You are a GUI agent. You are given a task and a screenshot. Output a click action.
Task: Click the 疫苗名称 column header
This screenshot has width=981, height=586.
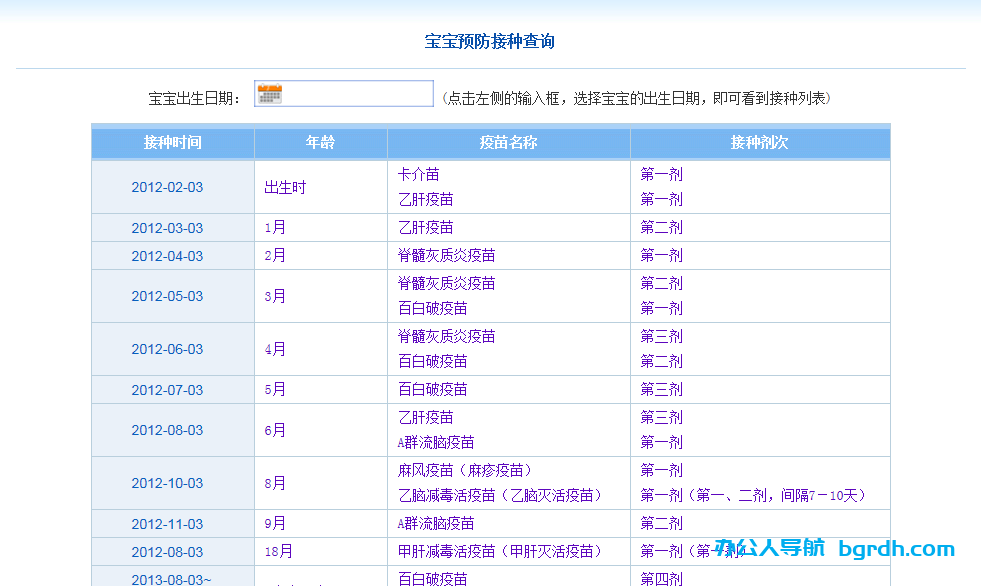(x=508, y=142)
